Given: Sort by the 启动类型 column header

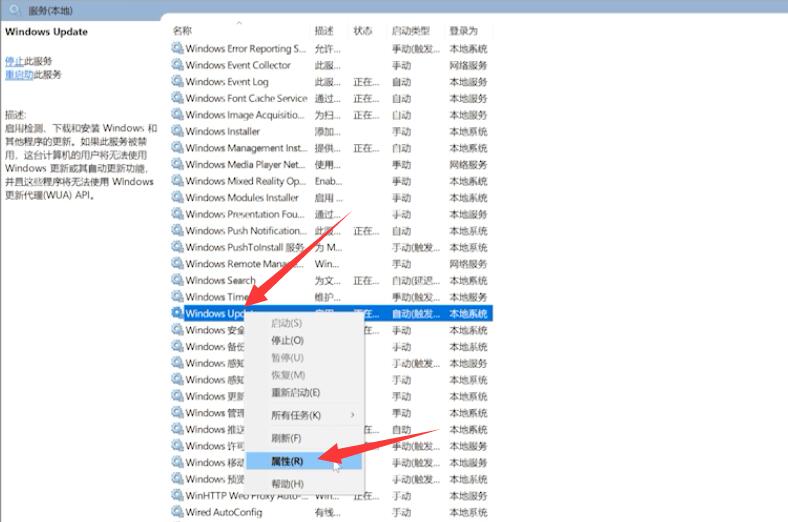Looking at the screenshot, I should 411,31.
